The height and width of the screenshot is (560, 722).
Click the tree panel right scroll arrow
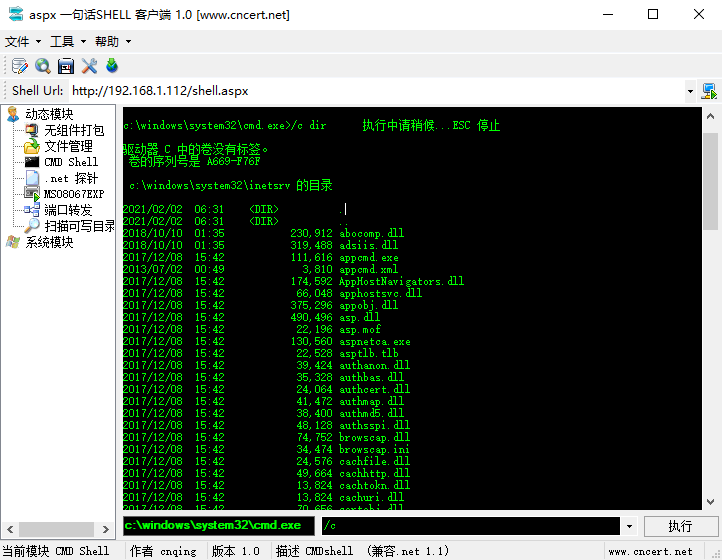click(x=106, y=529)
